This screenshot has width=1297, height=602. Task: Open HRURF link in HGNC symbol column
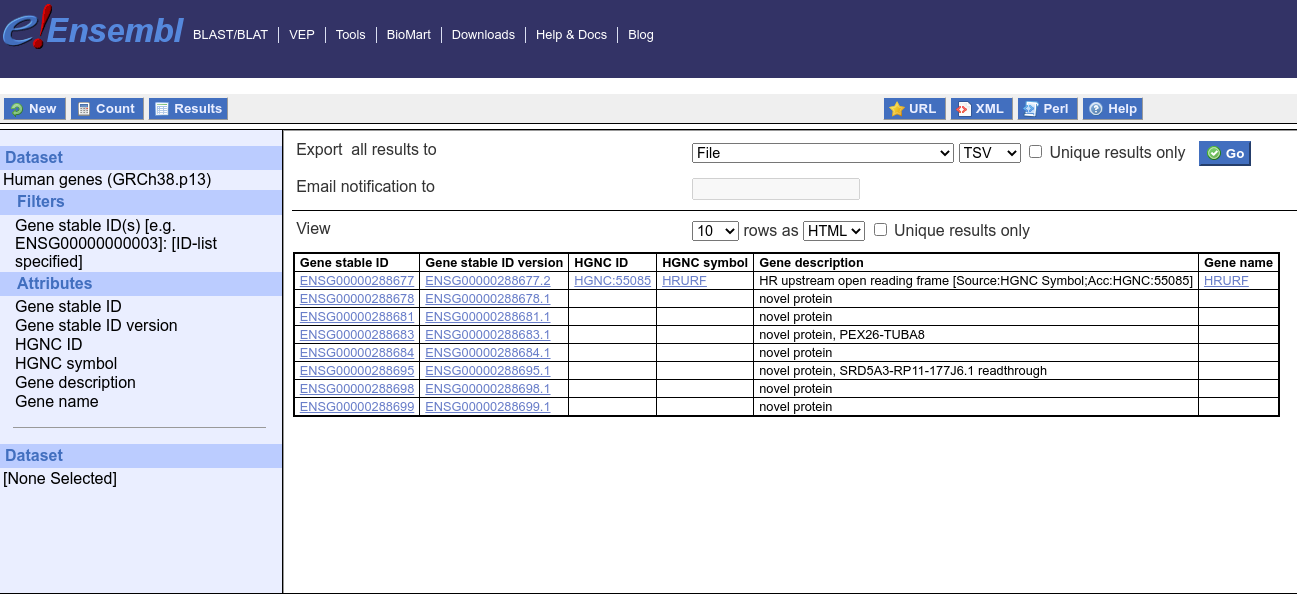[x=684, y=281]
